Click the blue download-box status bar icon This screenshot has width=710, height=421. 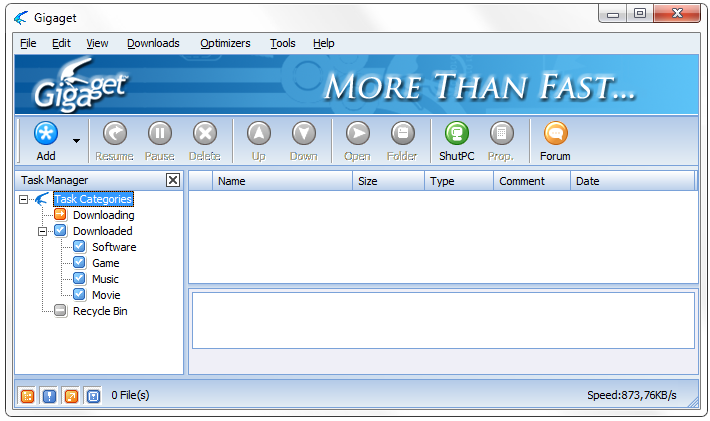tap(93, 397)
